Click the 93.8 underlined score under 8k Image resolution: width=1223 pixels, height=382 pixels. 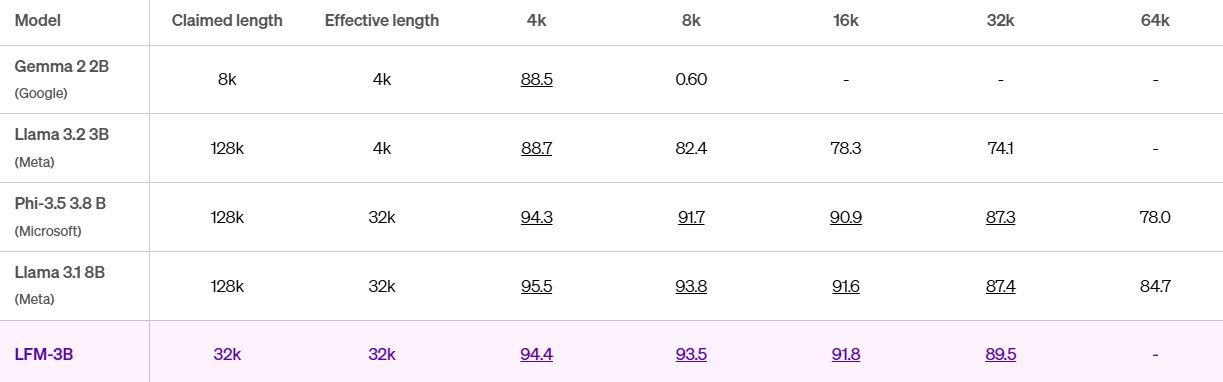(x=691, y=286)
